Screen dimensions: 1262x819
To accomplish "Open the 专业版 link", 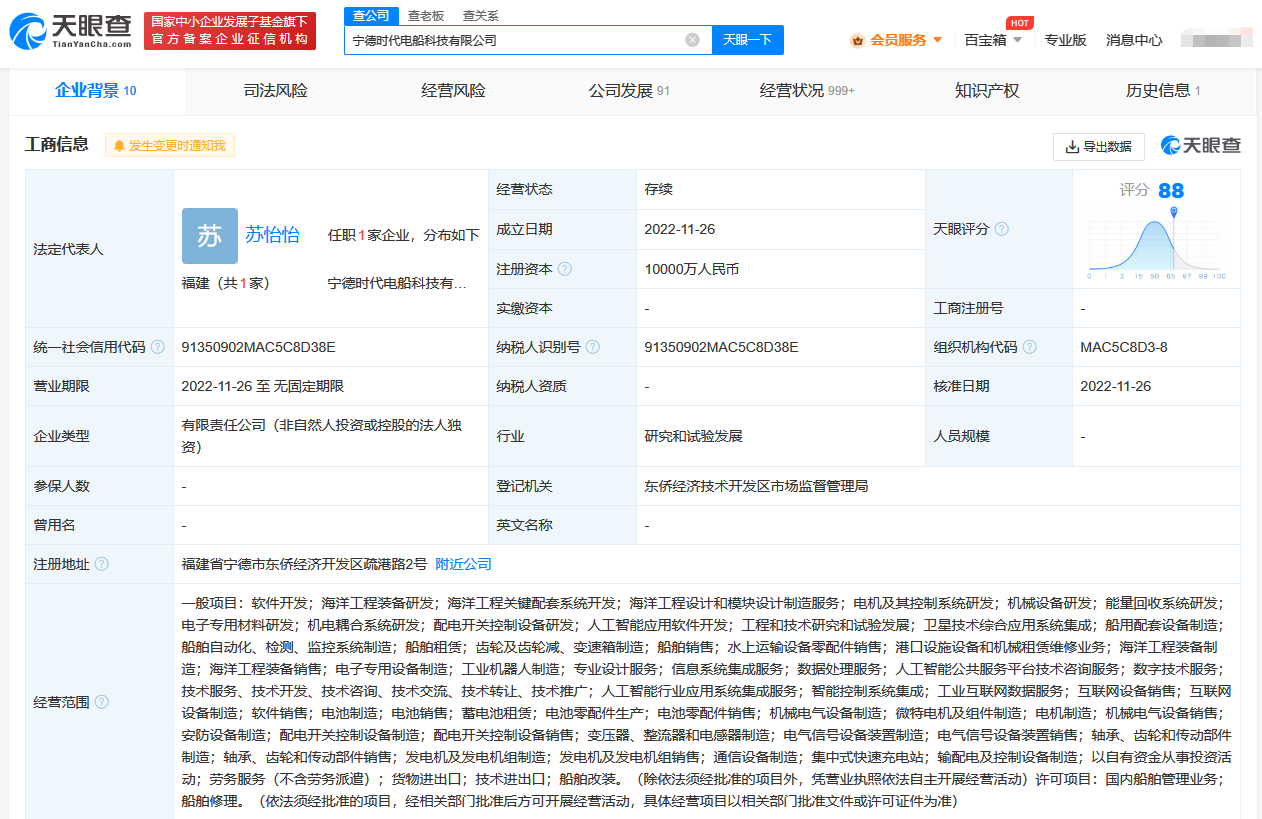I will [x=1065, y=40].
